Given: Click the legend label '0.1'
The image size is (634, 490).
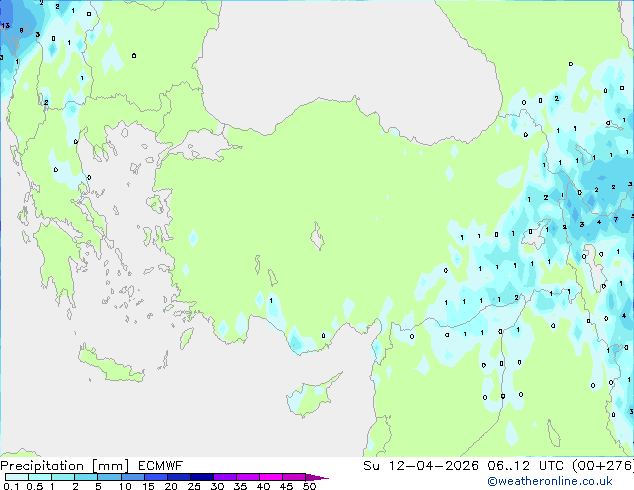Looking at the screenshot, I should point(11,486).
